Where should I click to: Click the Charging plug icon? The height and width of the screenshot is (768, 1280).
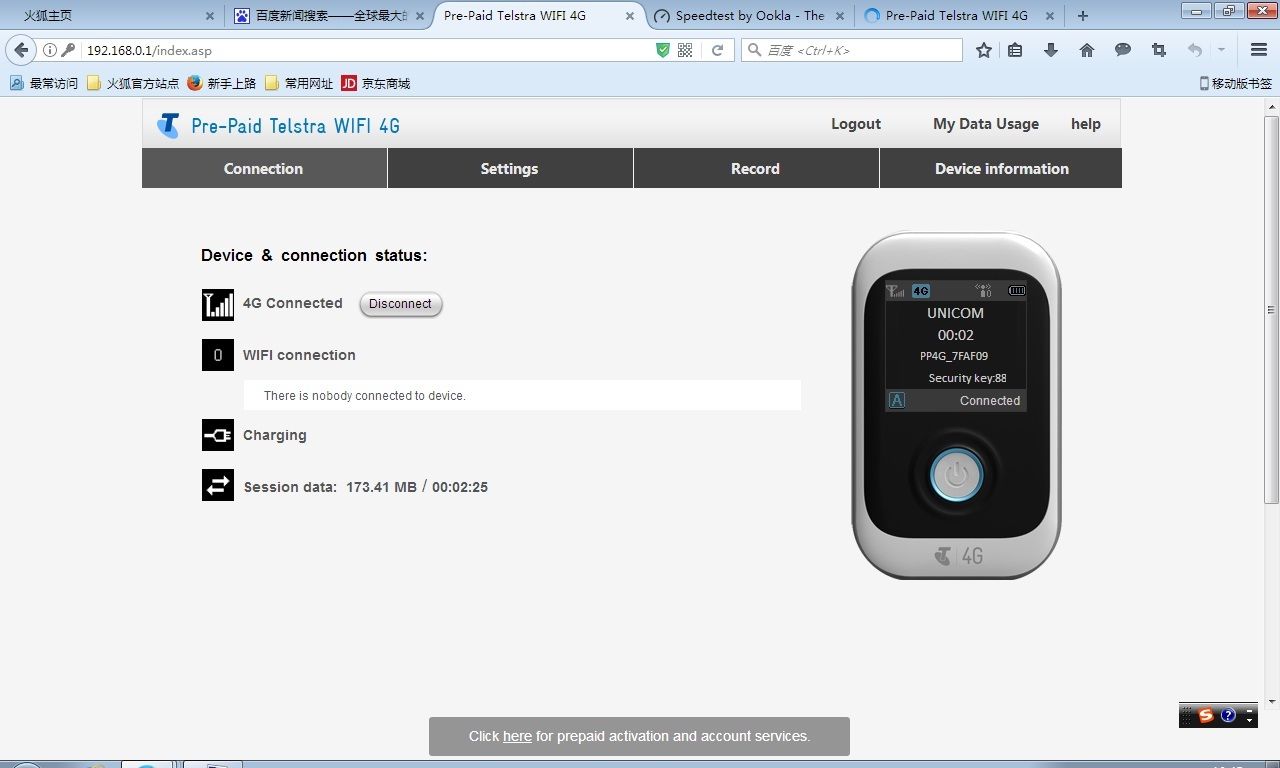(218, 435)
